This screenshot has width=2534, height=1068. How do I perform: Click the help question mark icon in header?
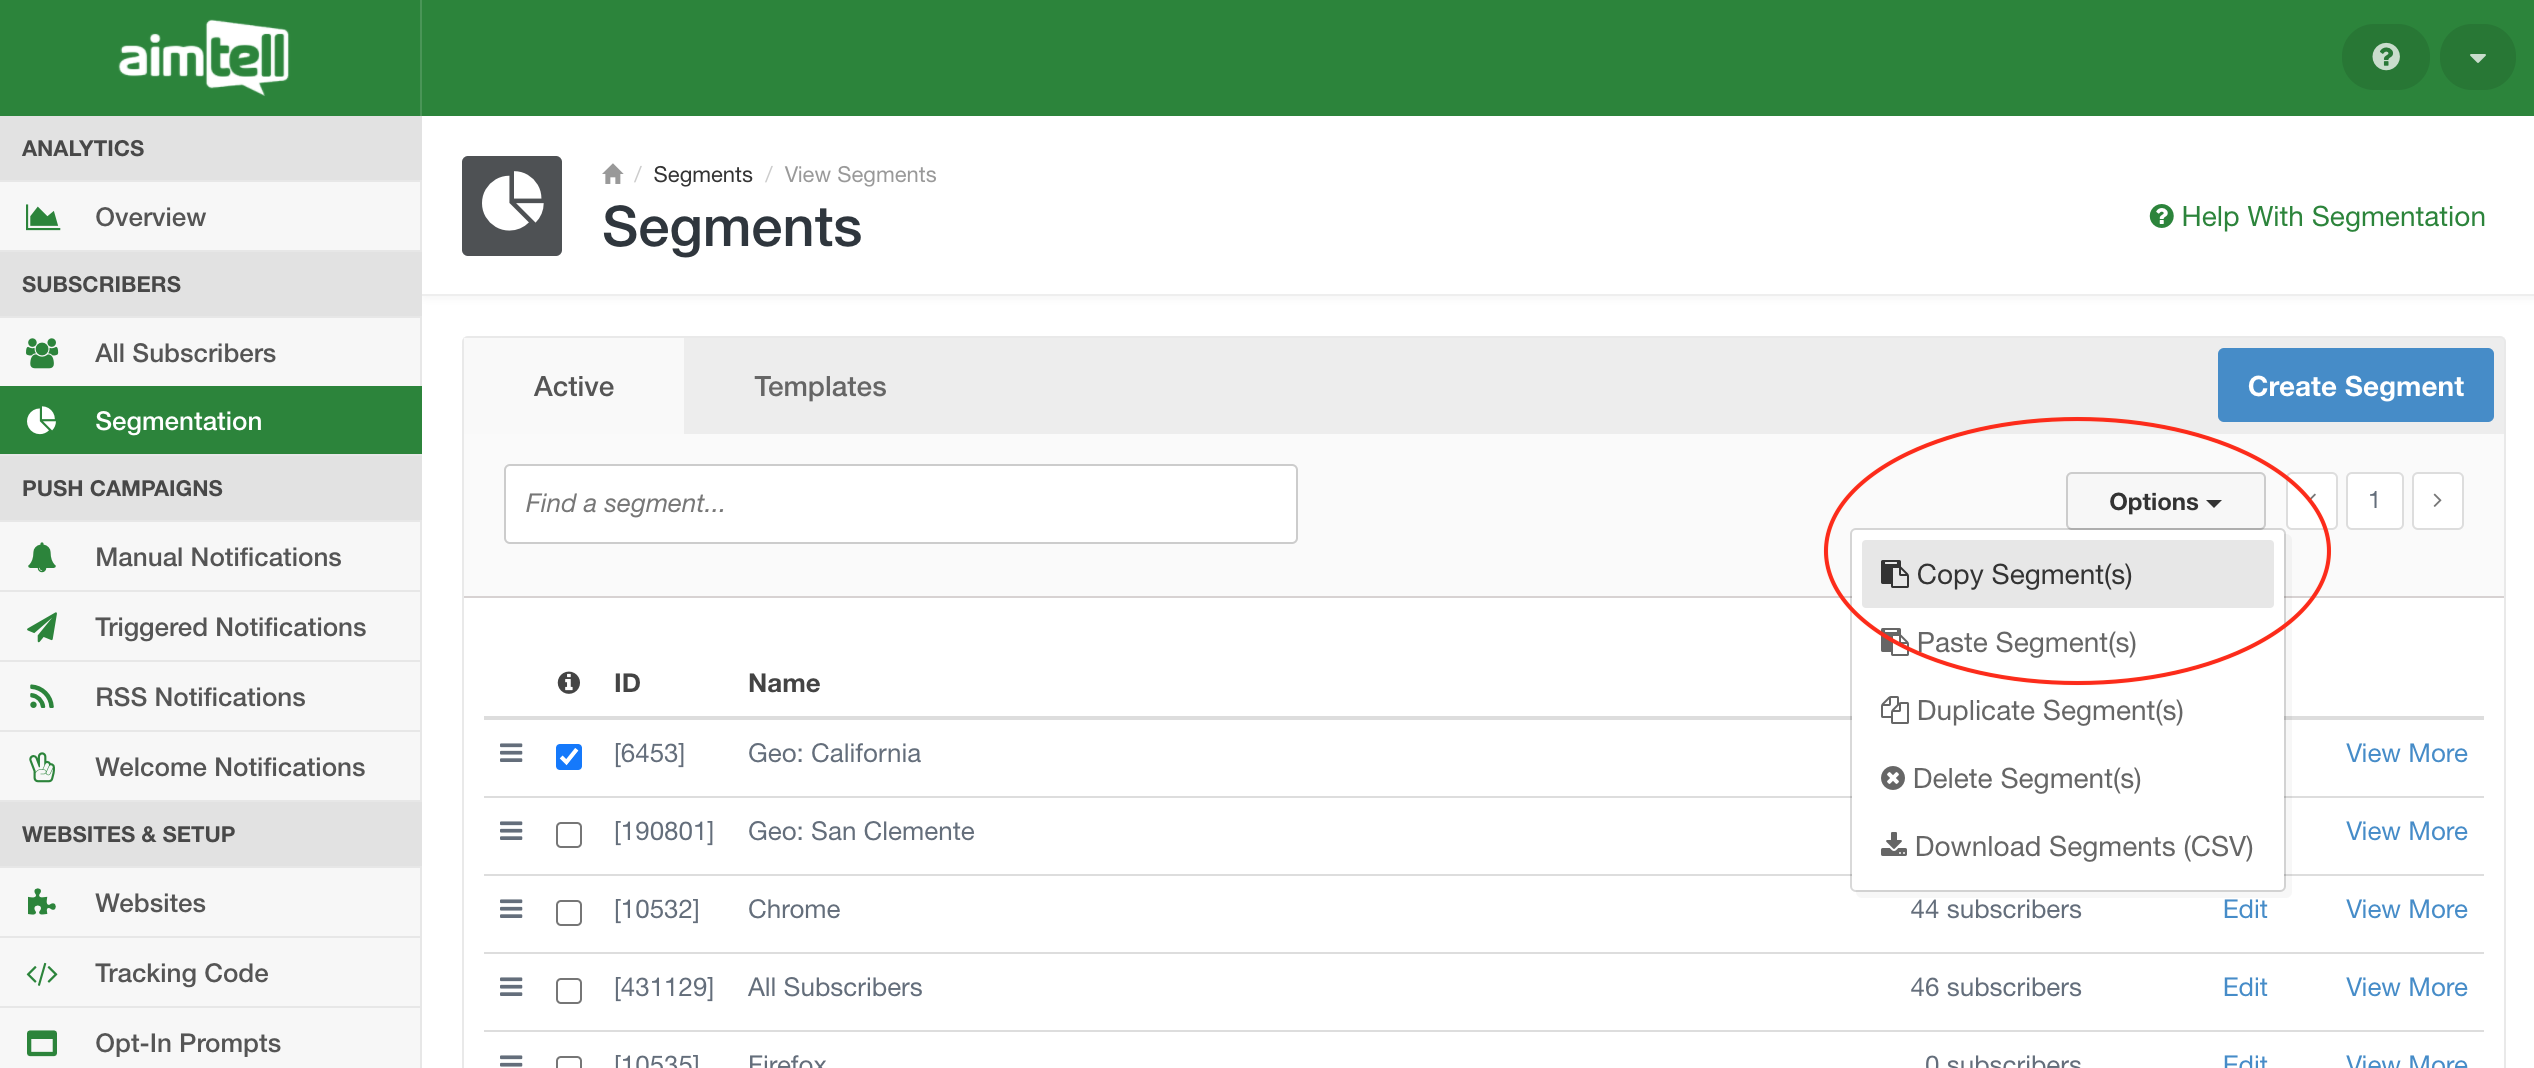pyautogui.click(x=2385, y=57)
